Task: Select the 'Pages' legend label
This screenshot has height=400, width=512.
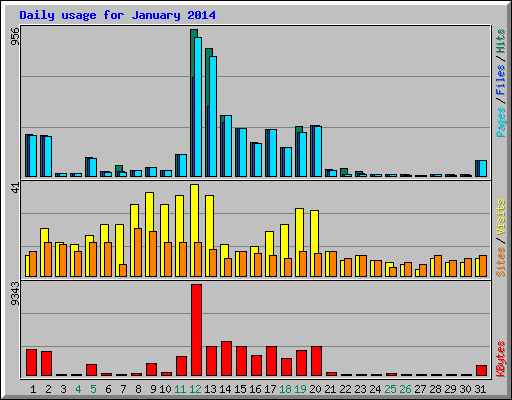Action: [x=501, y=122]
